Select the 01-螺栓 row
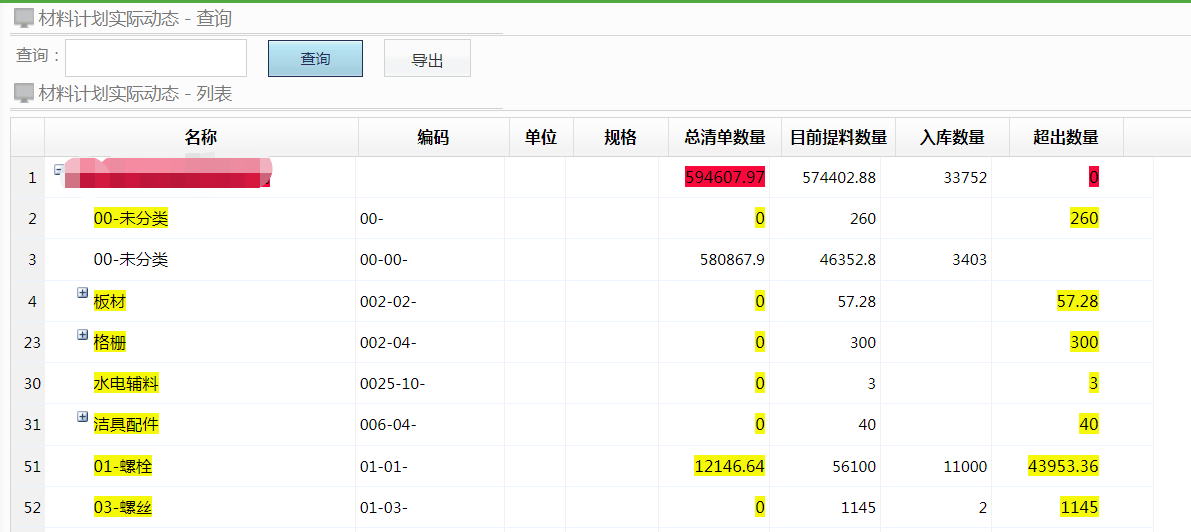 tap(123, 467)
